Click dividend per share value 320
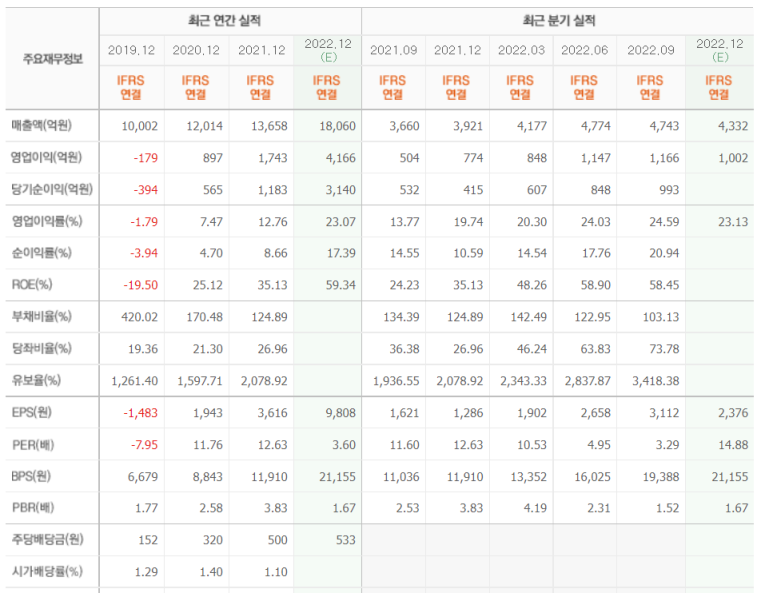This screenshot has width=773, height=593. (212, 540)
